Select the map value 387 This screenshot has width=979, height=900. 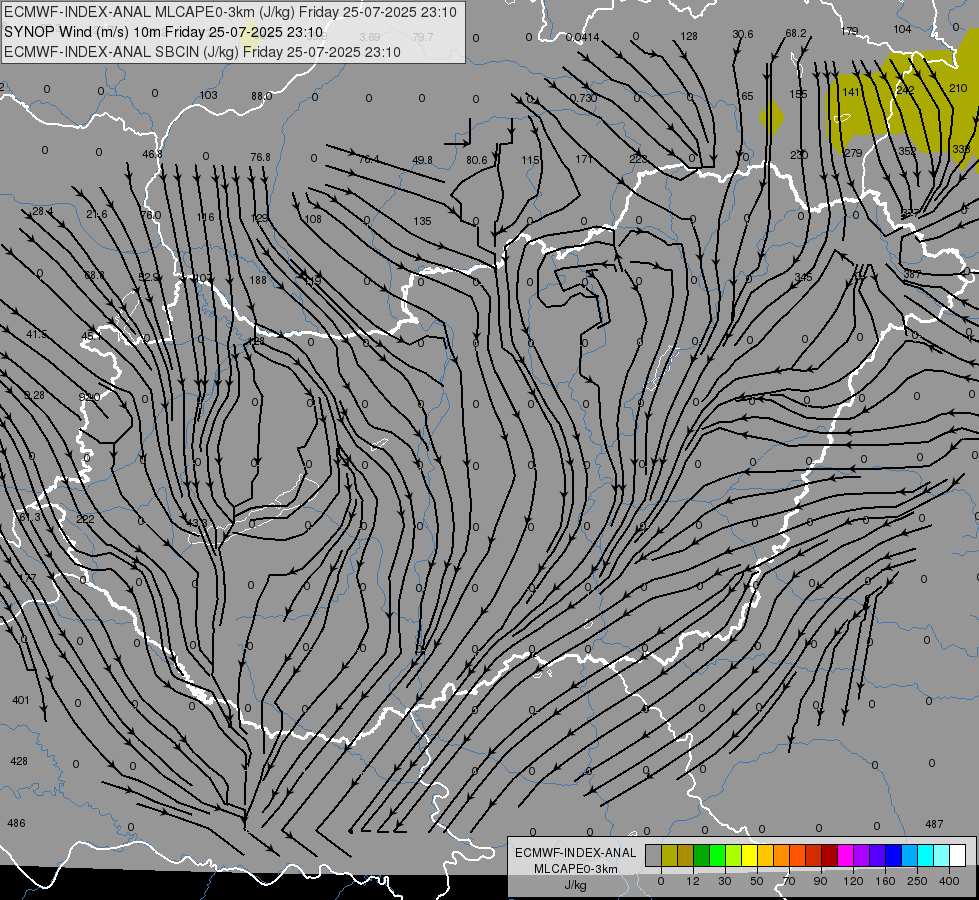pyautogui.click(x=912, y=274)
